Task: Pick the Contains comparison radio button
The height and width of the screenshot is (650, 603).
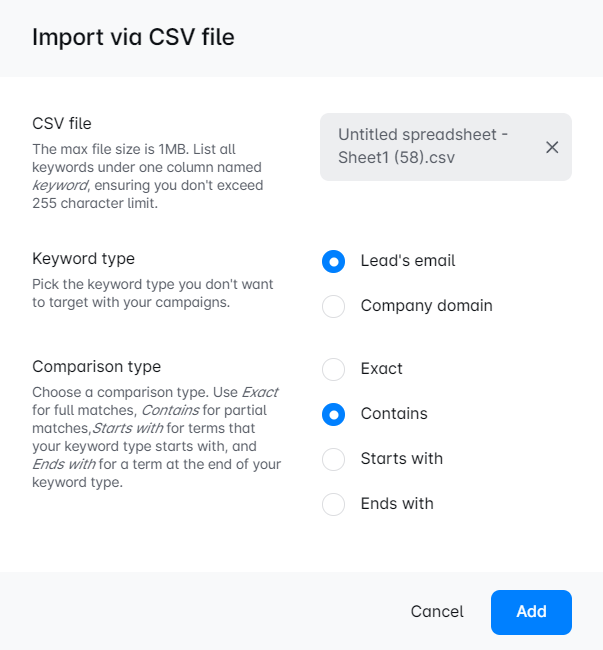Action: [x=334, y=414]
